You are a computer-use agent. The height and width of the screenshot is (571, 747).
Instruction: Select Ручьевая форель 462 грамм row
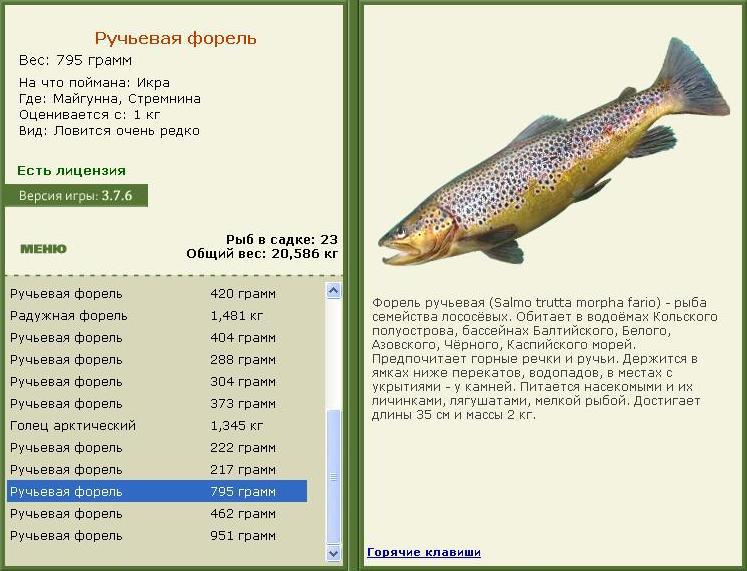157,514
